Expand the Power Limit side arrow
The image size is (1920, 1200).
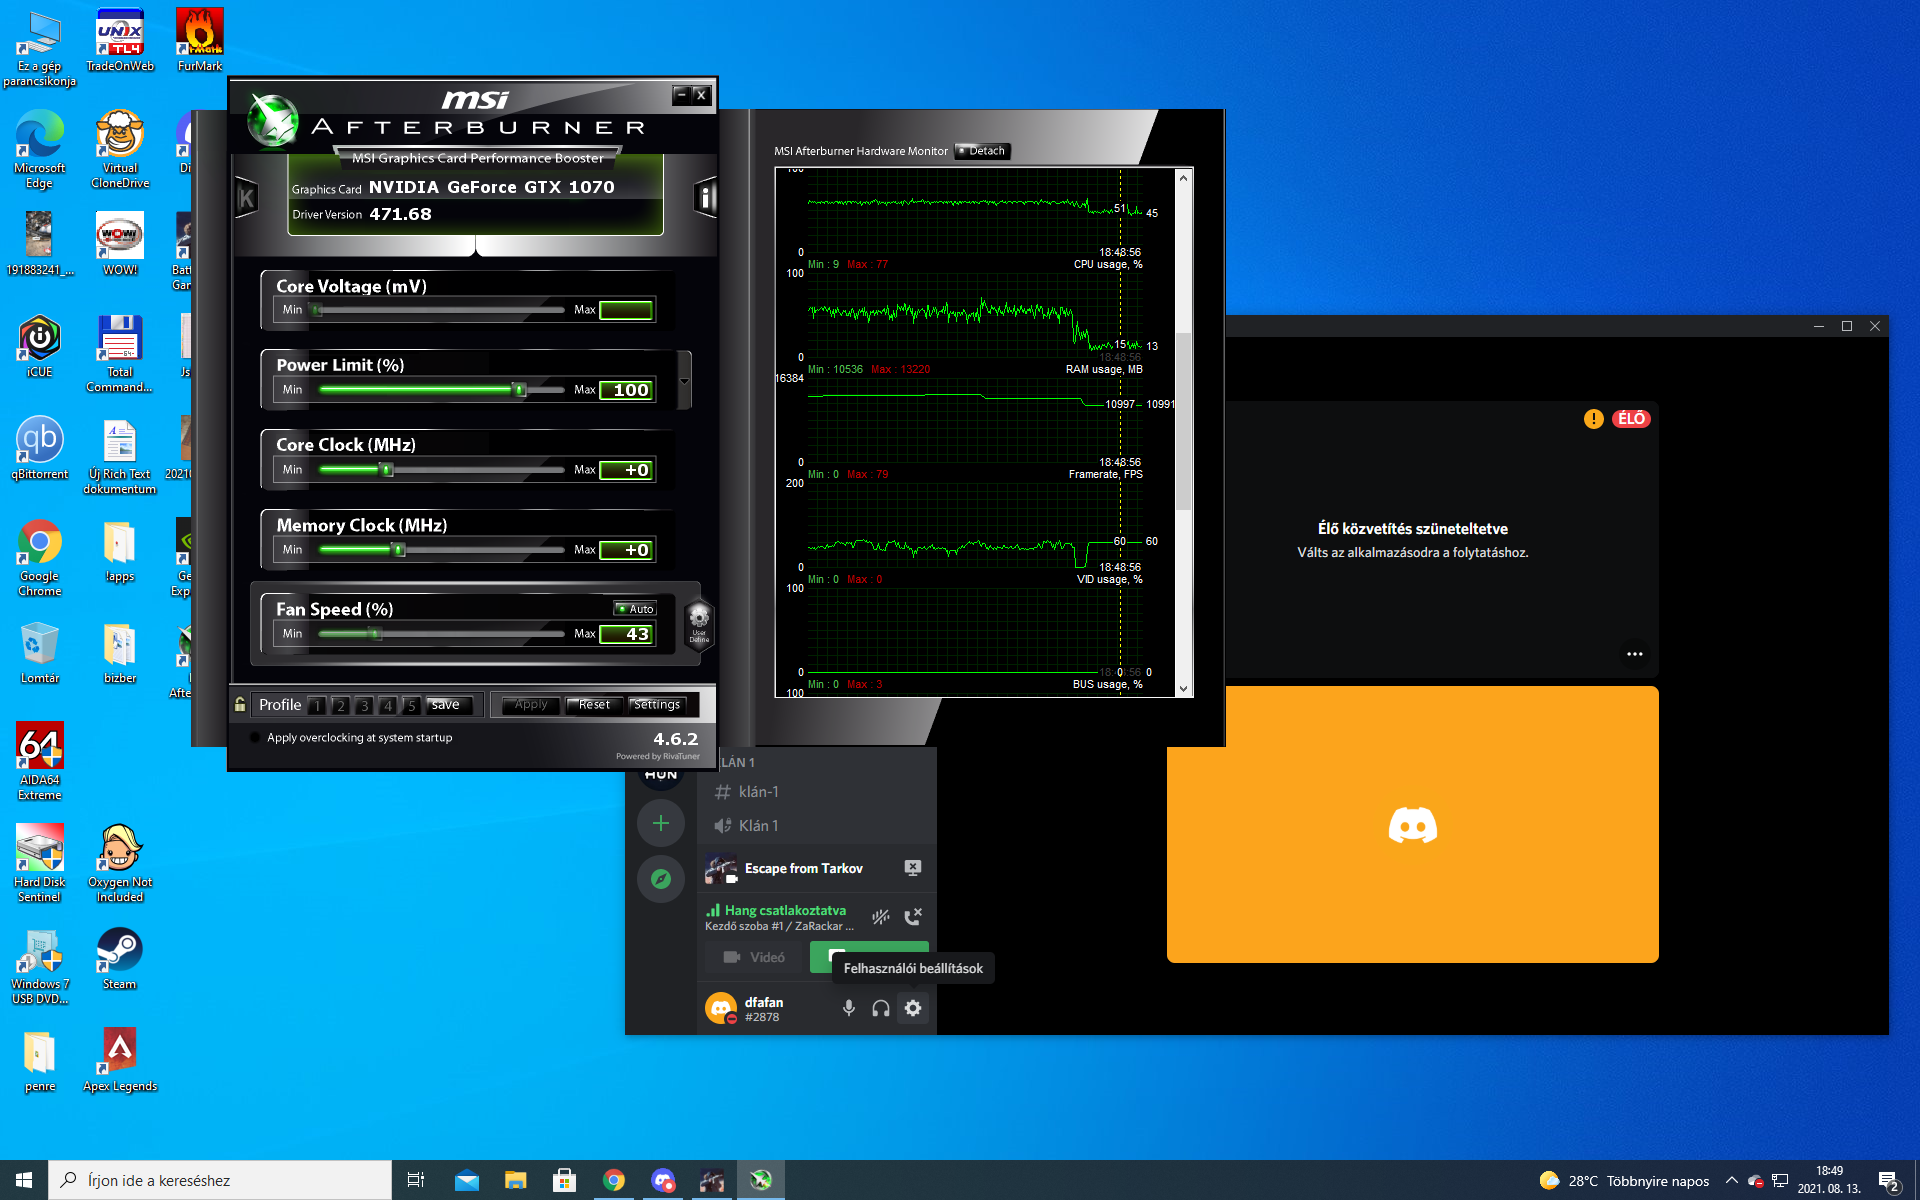point(684,381)
